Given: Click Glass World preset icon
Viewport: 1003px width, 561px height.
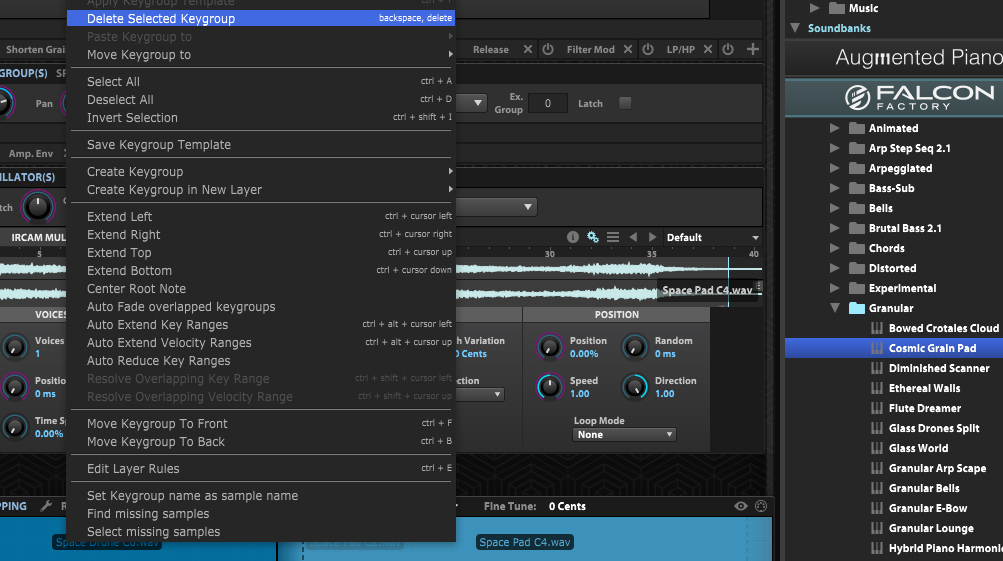Looking at the screenshot, I should coord(877,448).
